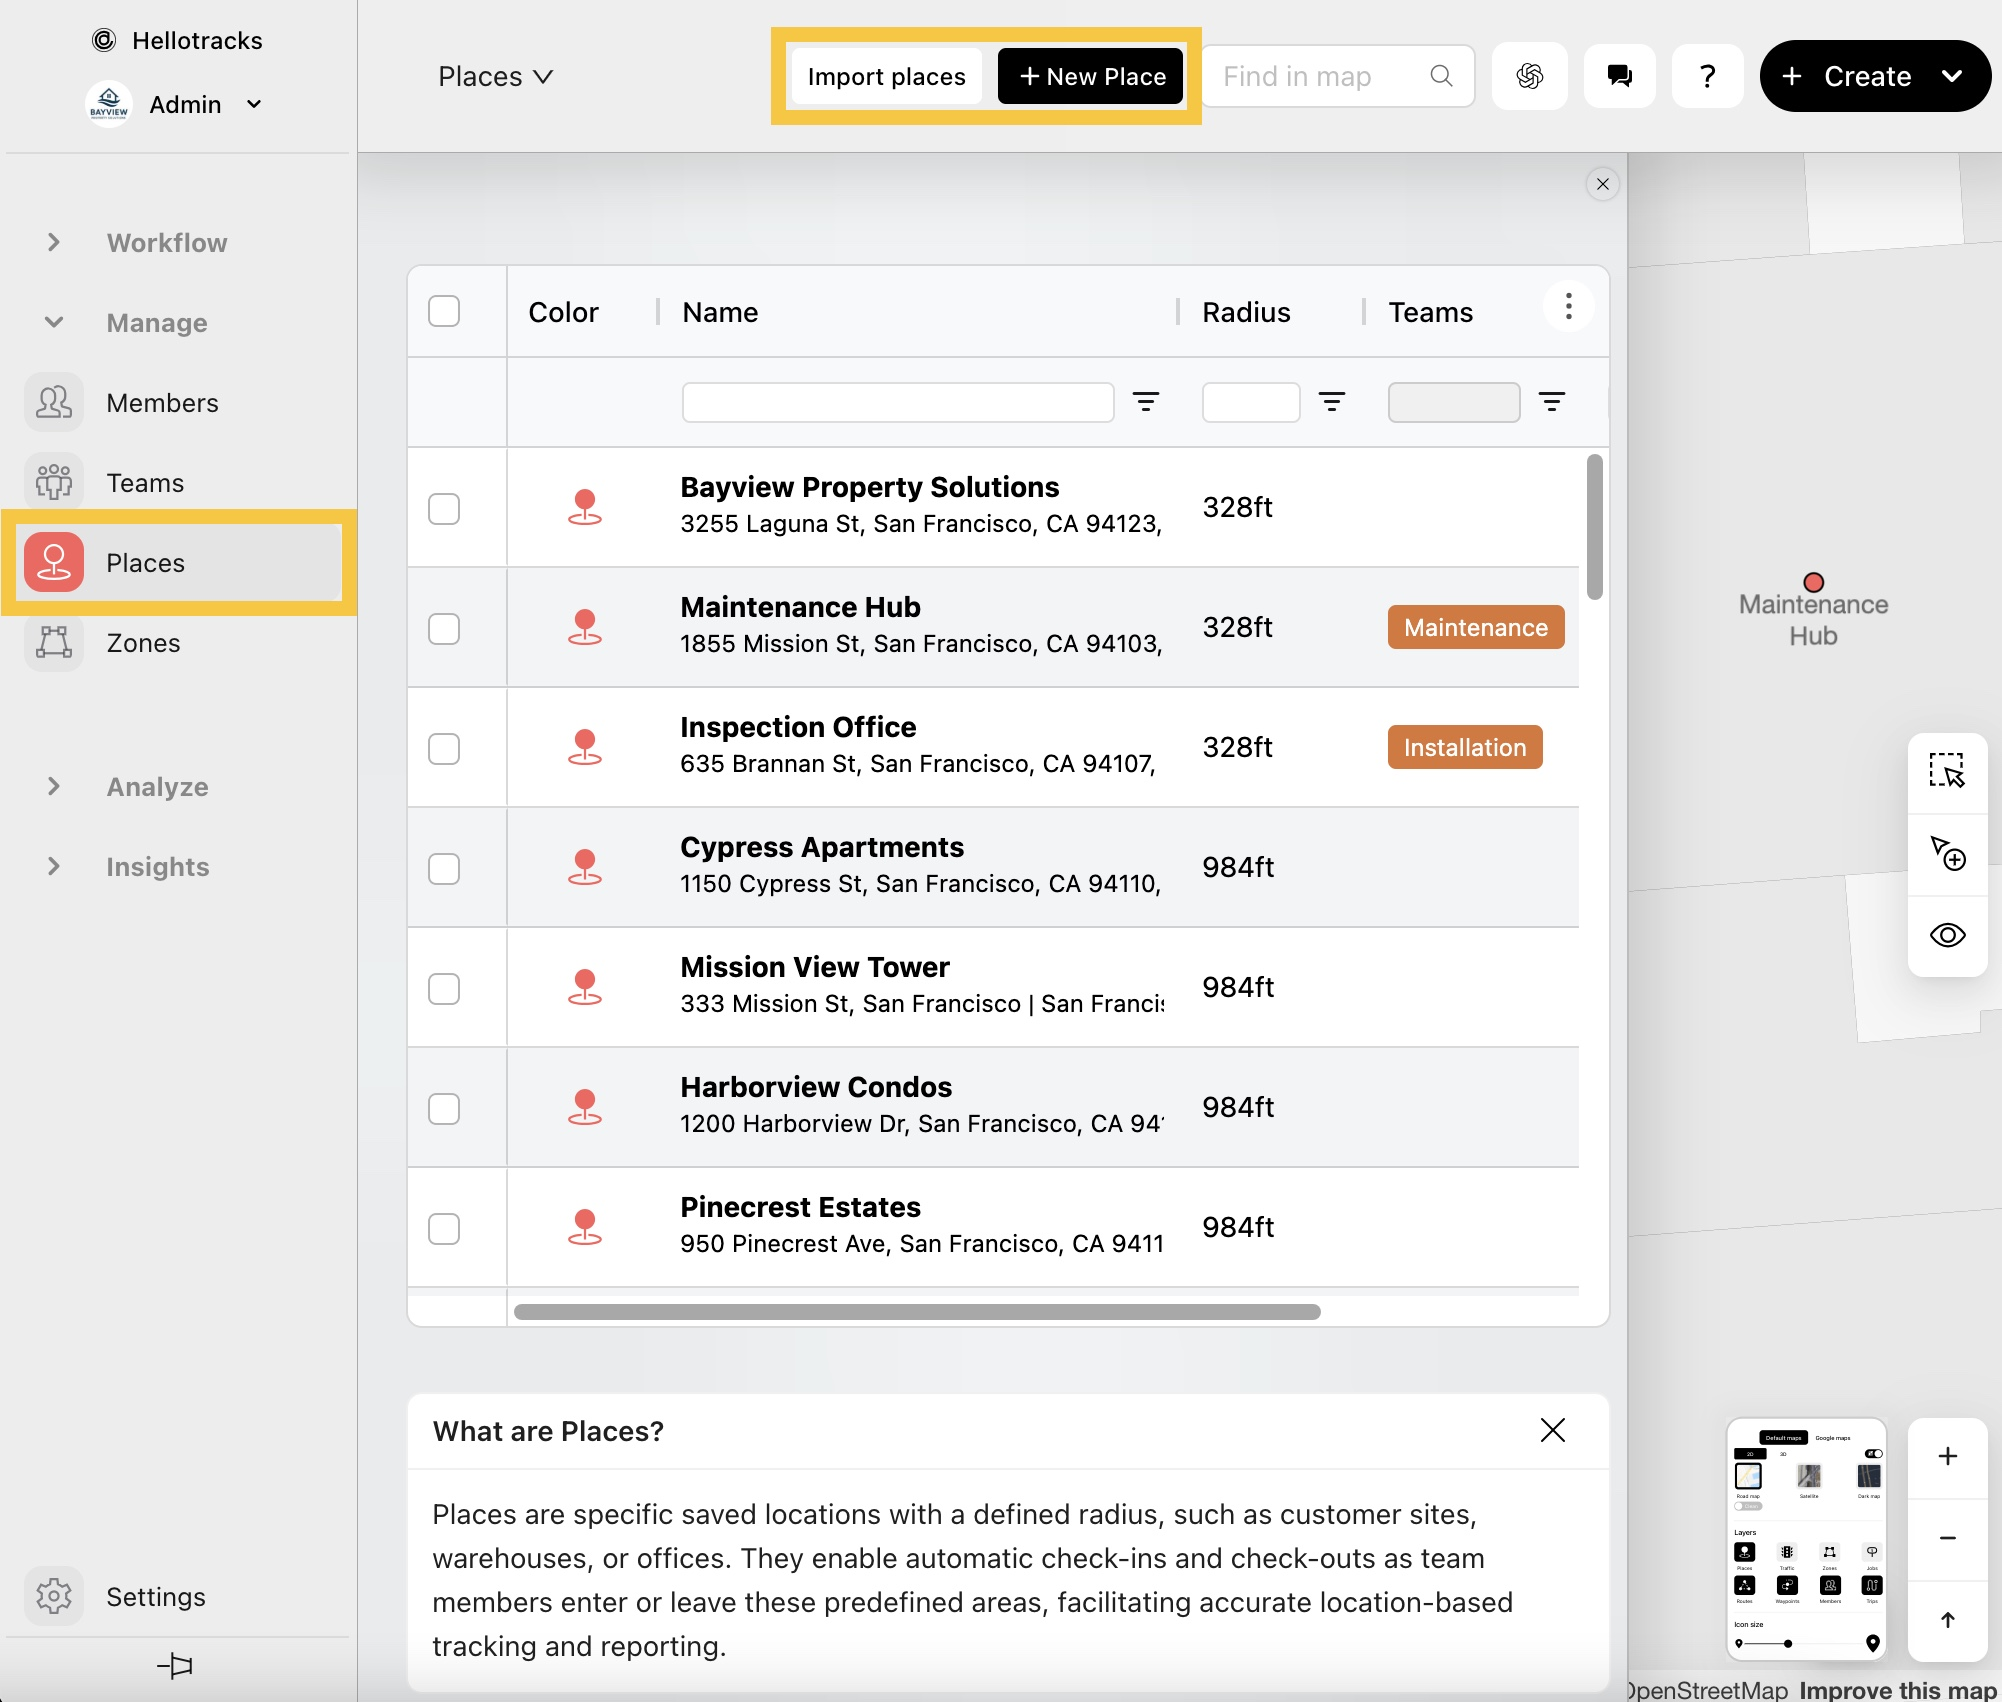The width and height of the screenshot is (2002, 1702).
Task: Check the Maintenance Hub row checkbox
Action: click(444, 628)
